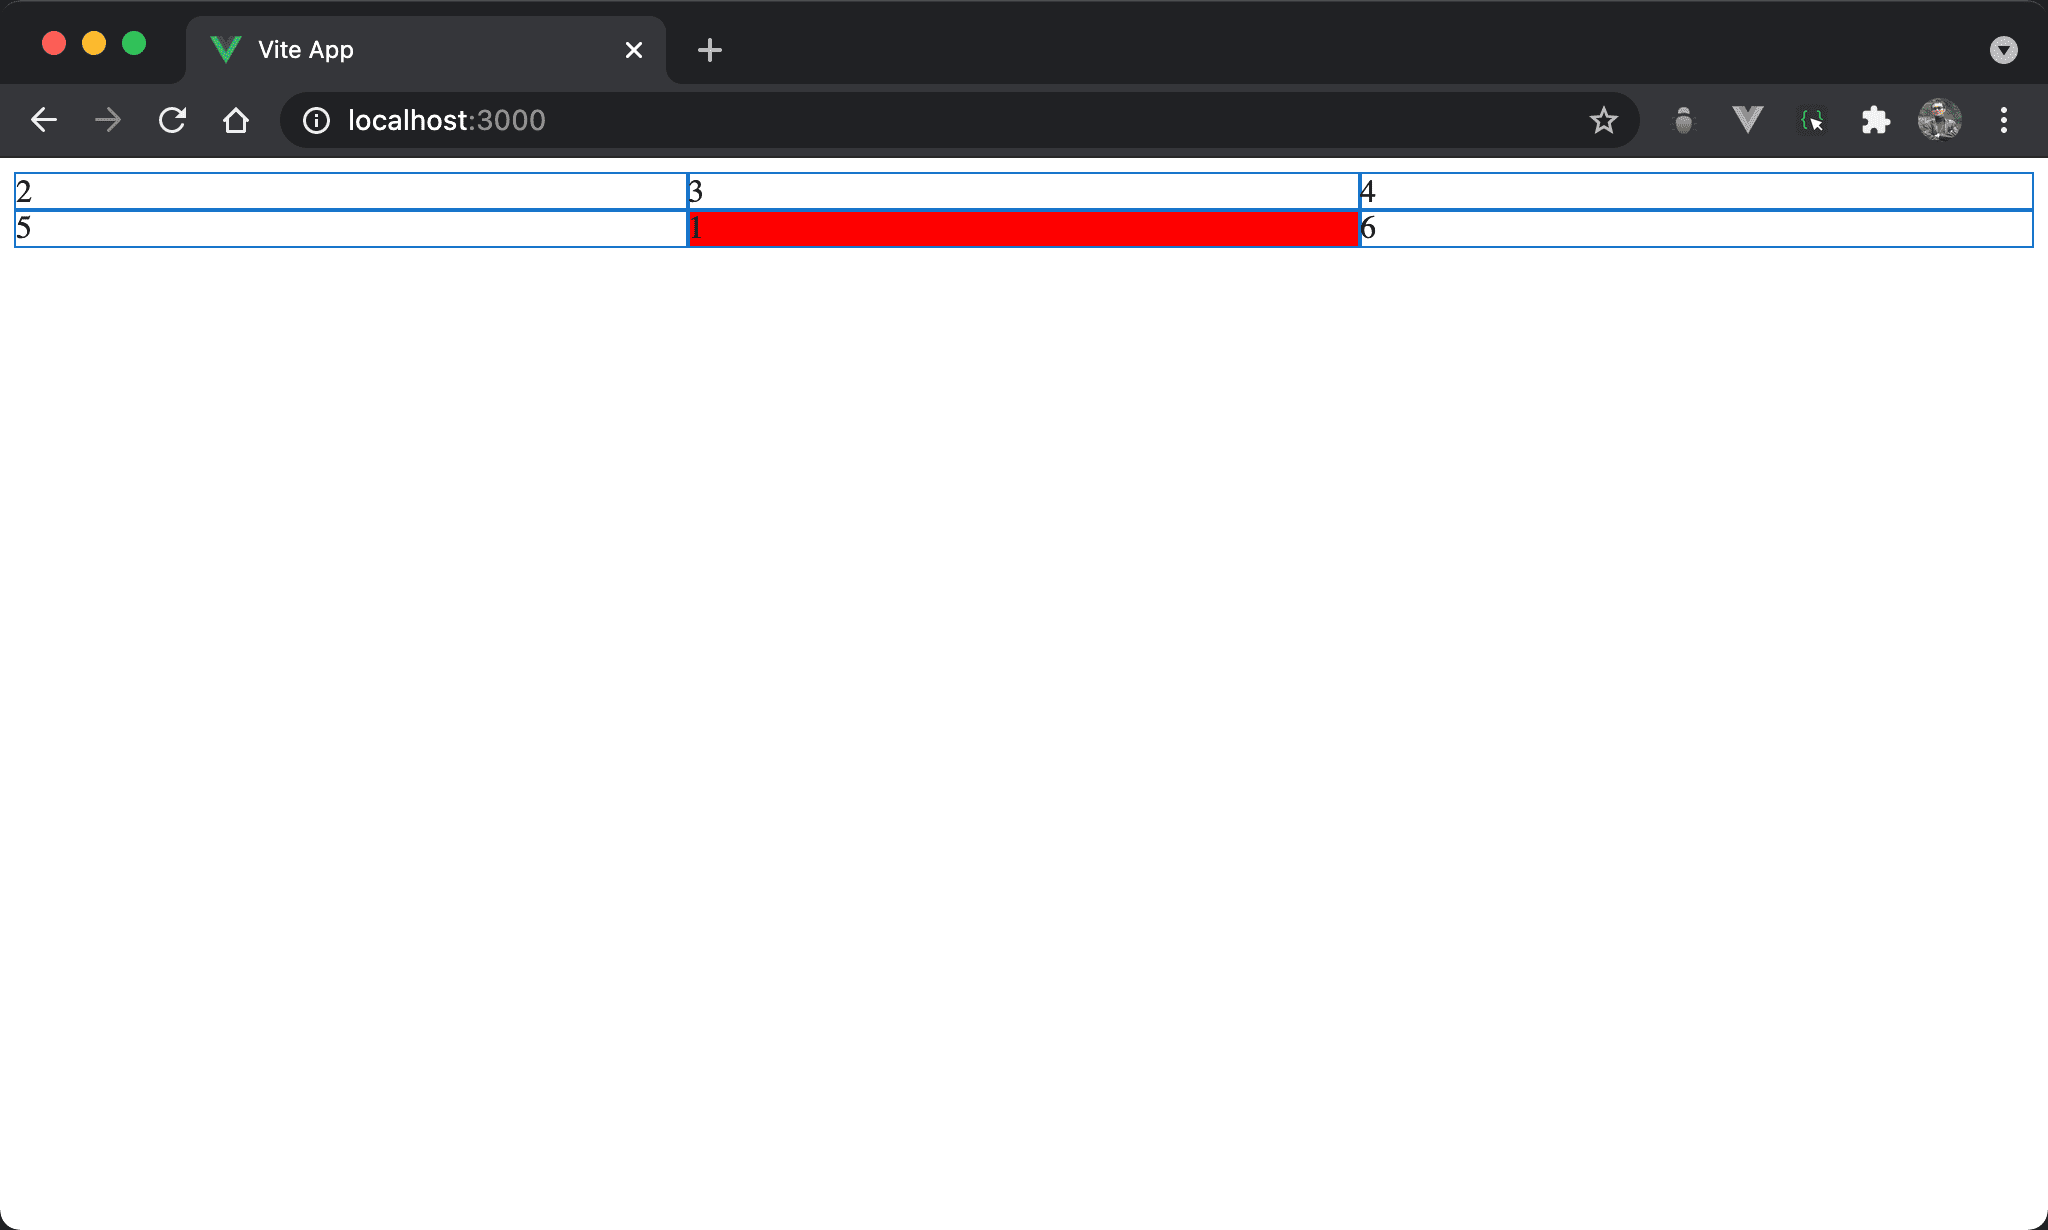Click the grid cell labeled 6
Image resolution: width=2048 pixels, height=1230 pixels.
(1696, 228)
